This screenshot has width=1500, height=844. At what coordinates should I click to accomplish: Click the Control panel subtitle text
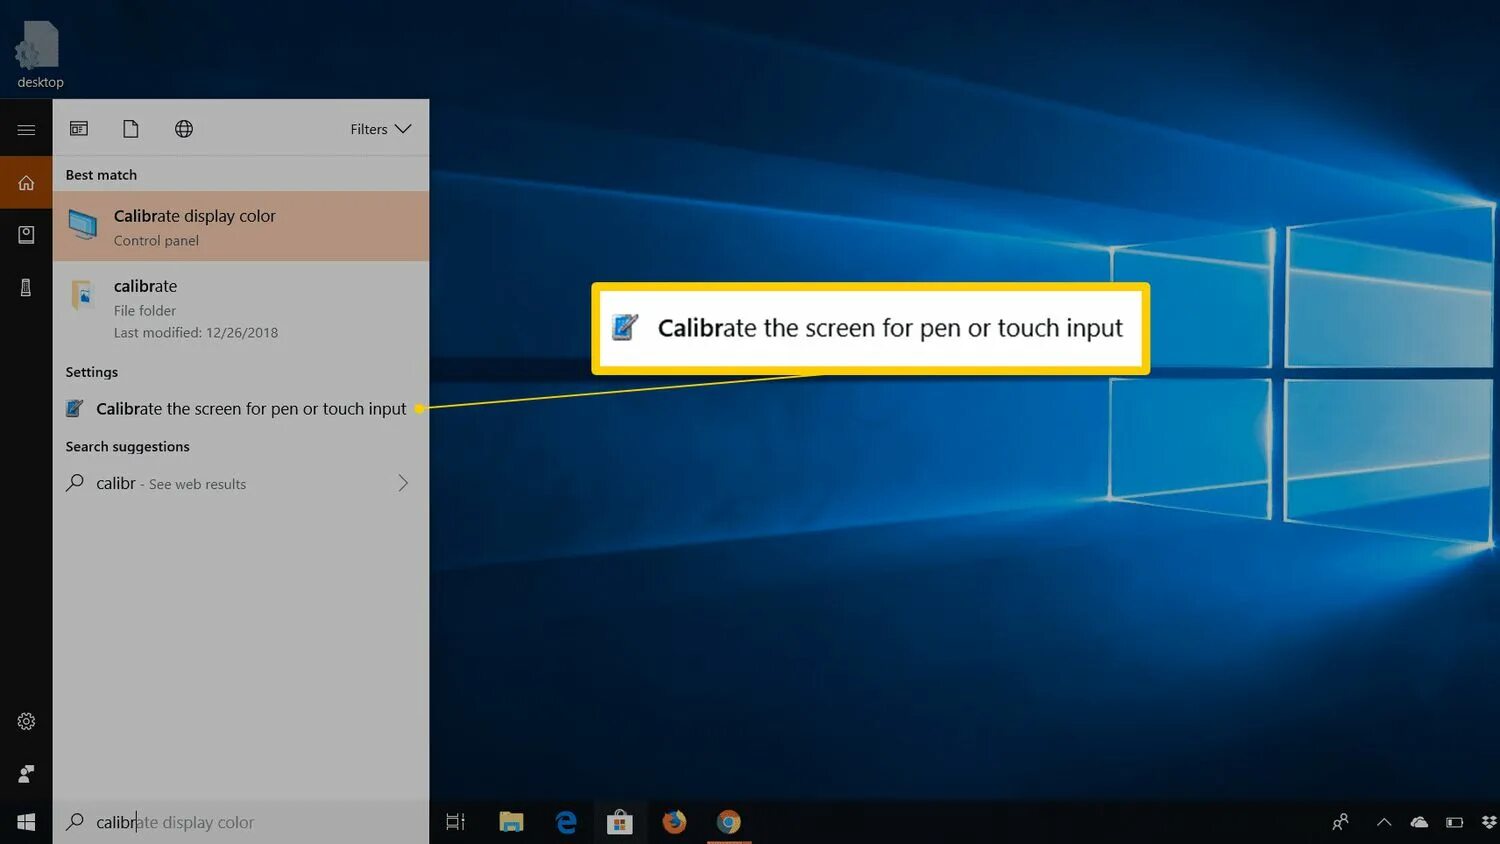pos(156,240)
